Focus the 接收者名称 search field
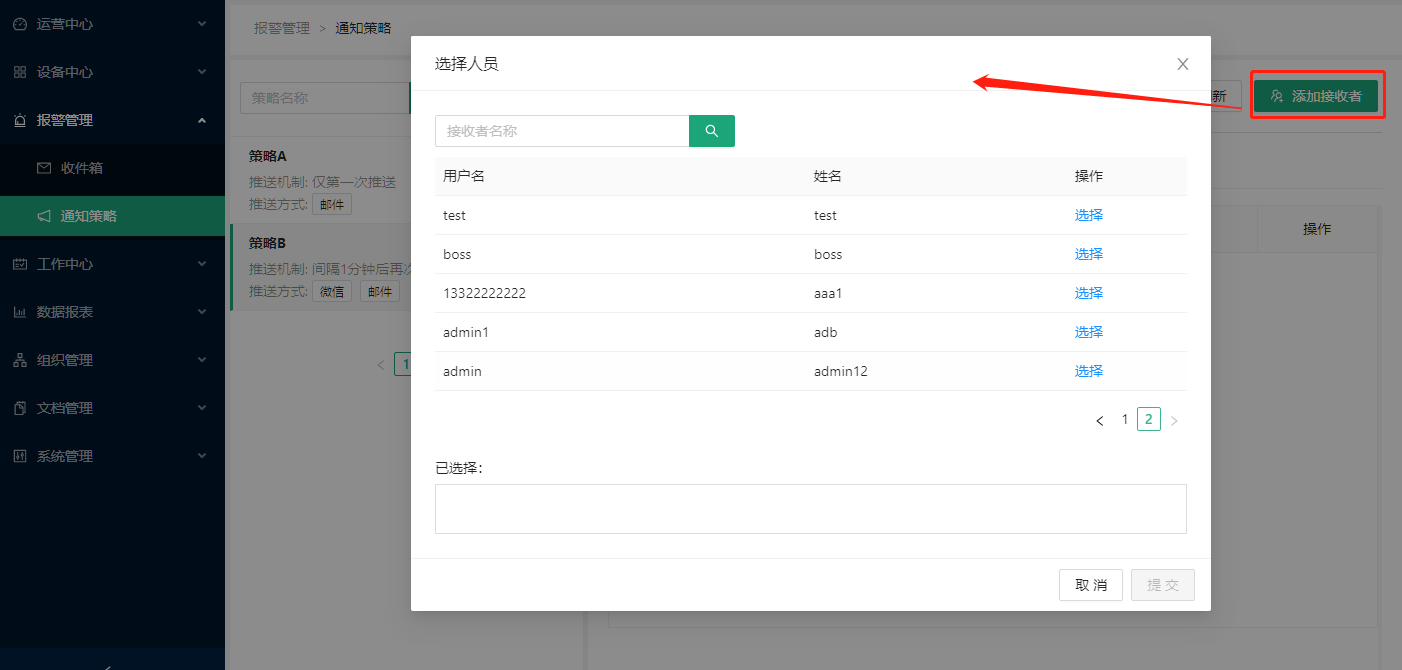The width and height of the screenshot is (1402, 670). [x=562, y=131]
